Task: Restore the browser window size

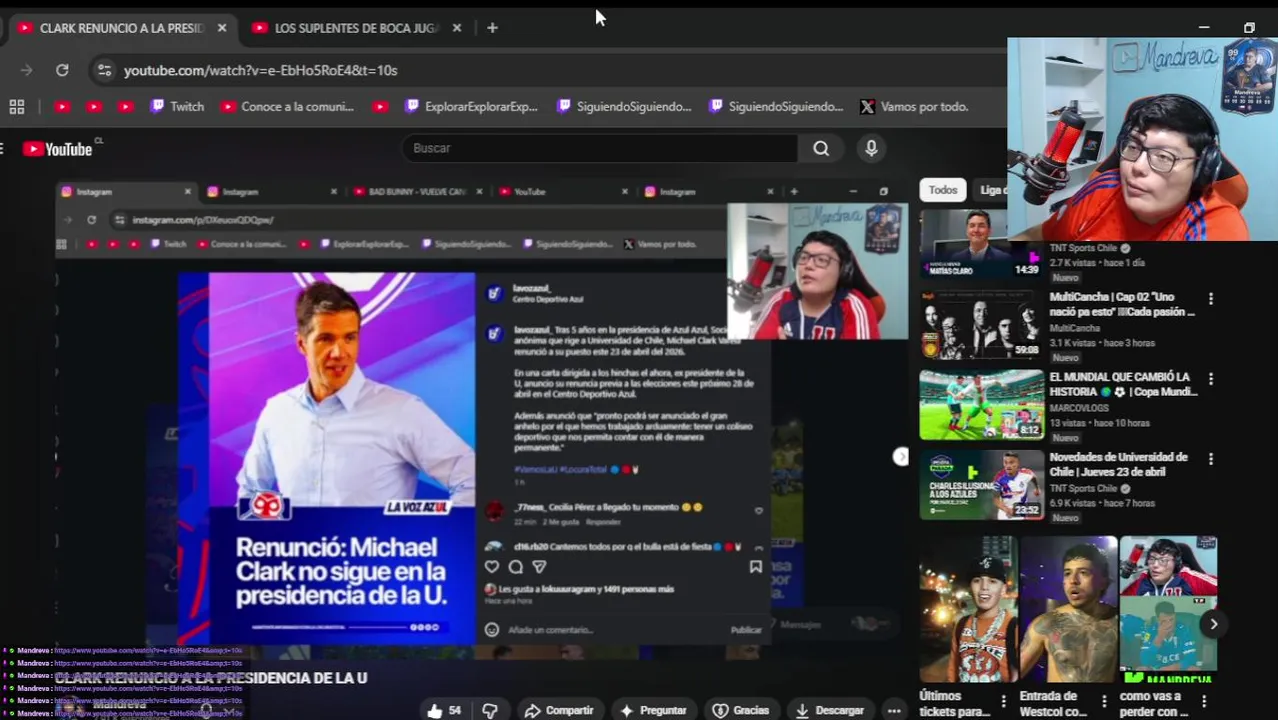Action: coord(1249,28)
